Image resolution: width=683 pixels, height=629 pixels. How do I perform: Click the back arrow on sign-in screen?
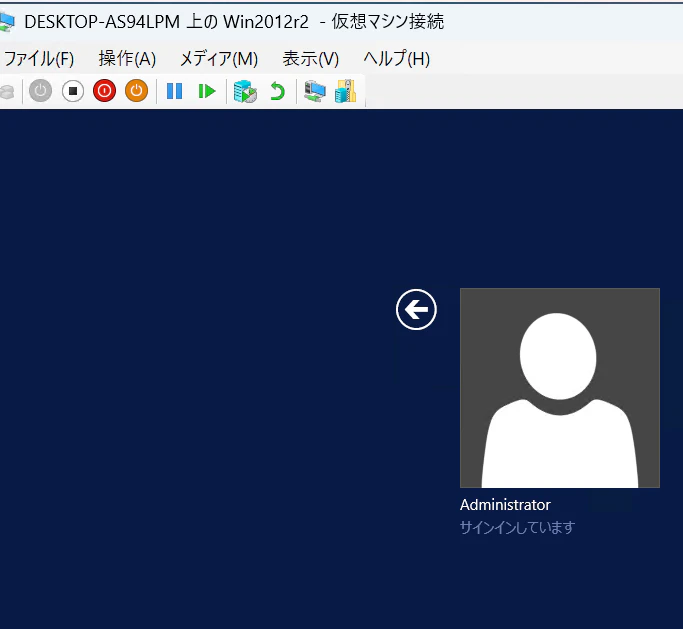point(416,309)
